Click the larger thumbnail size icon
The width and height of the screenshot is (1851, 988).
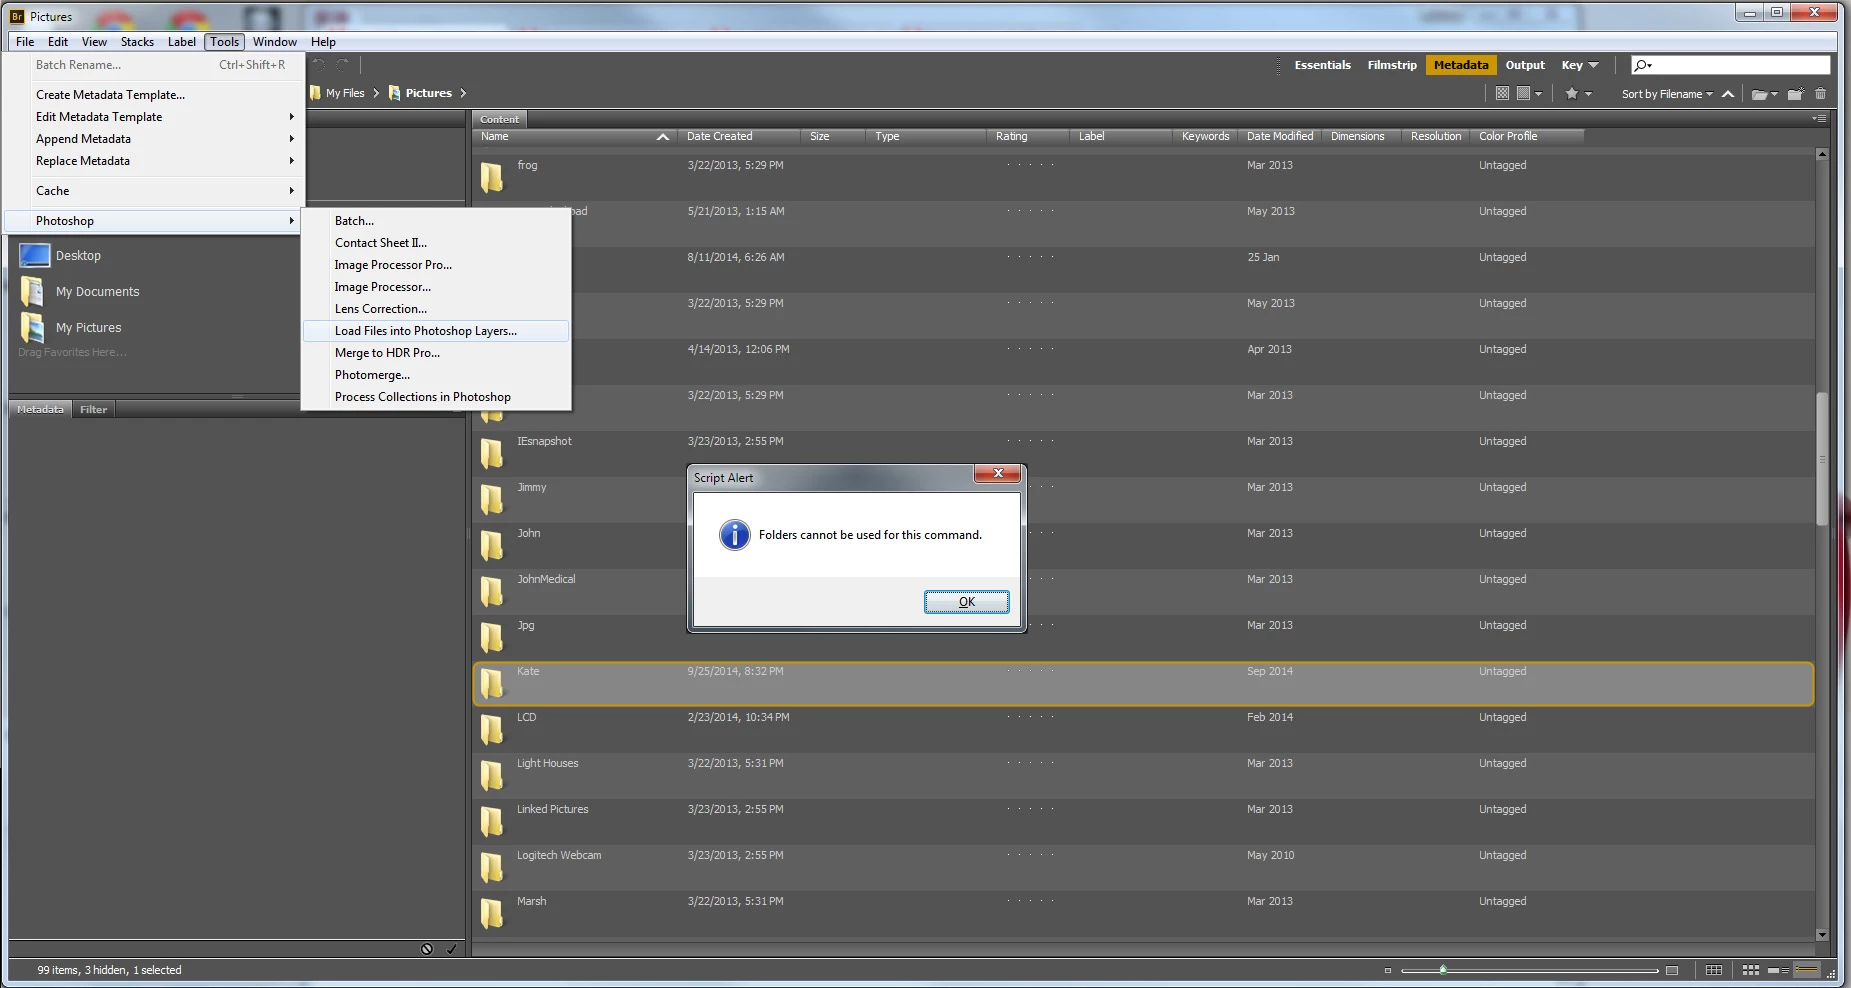(x=1671, y=970)
